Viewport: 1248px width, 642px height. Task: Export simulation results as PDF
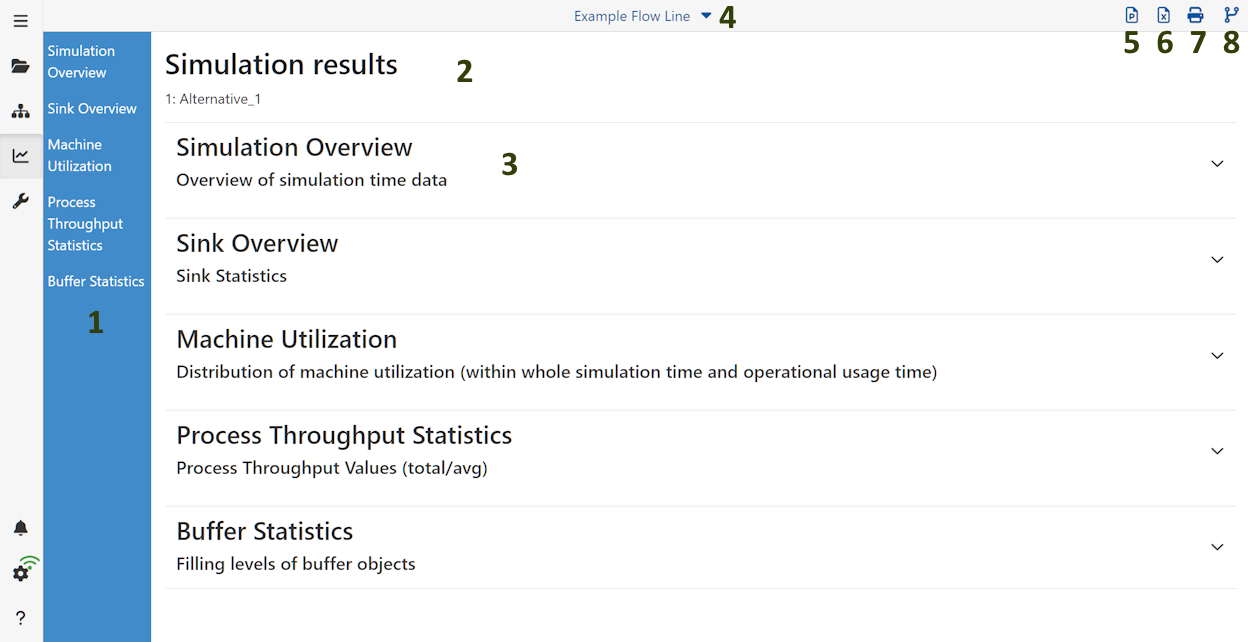(x=1131, y=15)
